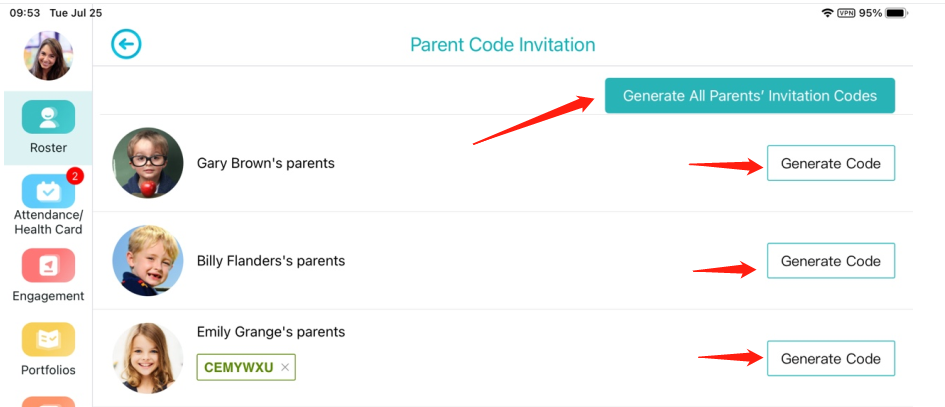Tap the battery status icon
This screenshot has height=407, width=945.
point(897,13)
